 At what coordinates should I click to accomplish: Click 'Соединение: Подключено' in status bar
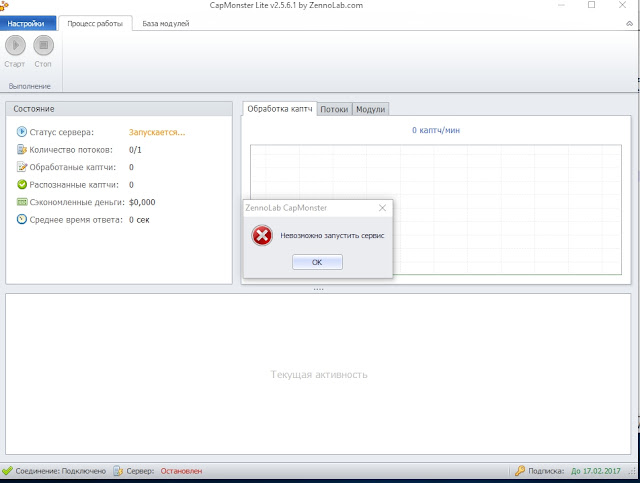coord(60,471)
